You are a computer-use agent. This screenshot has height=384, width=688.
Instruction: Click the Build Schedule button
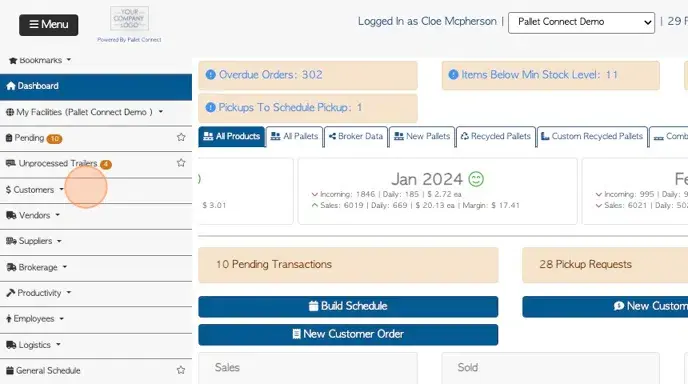coord(348,306)
